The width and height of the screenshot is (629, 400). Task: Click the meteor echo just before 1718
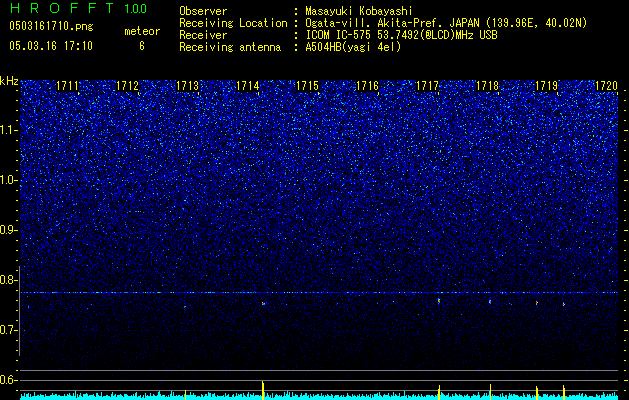490,302
